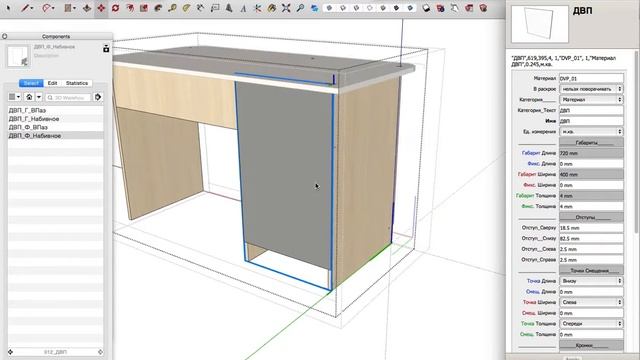The width and height of the screenshot is (640, 360).
Task: Click the 'Отступы' section header button
Action: click(x=591, y=217)
